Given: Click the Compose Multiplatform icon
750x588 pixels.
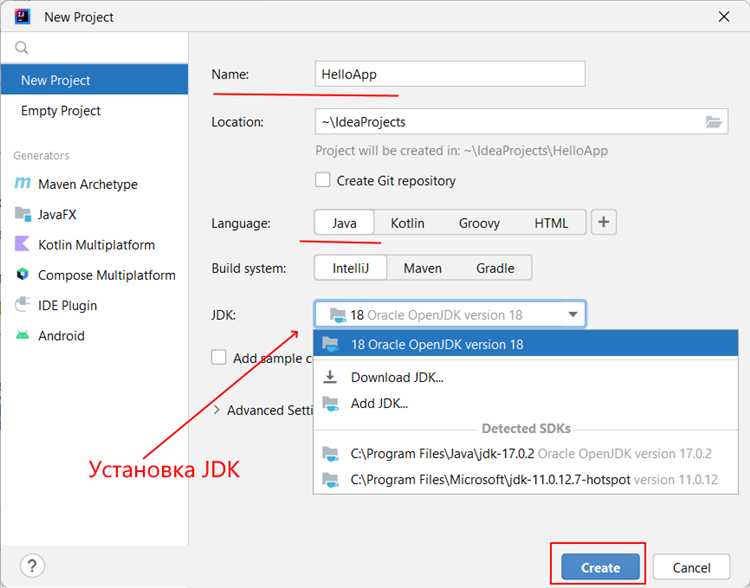Looking at the screenshot, I should [x=22, y=274].
